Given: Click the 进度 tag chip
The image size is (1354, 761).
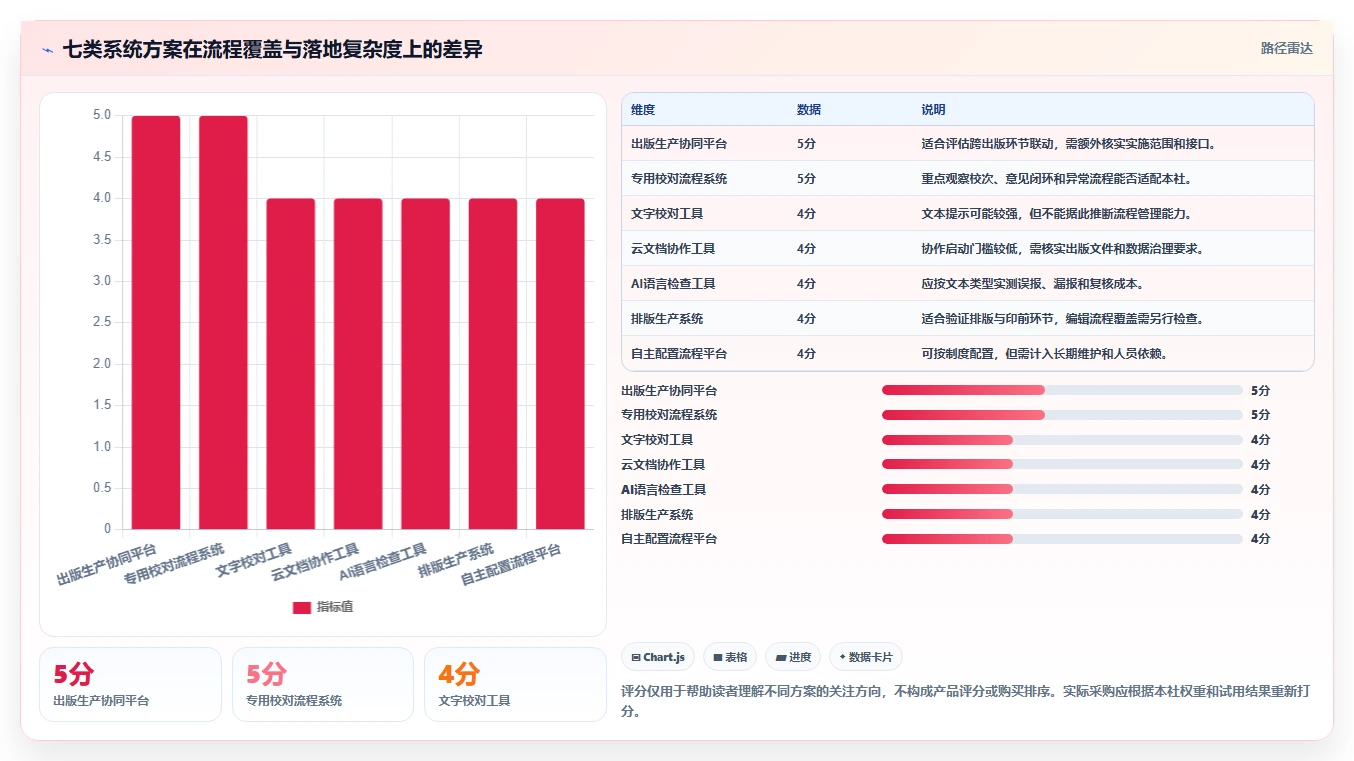Looking at the screenshot, I should 793,657.
